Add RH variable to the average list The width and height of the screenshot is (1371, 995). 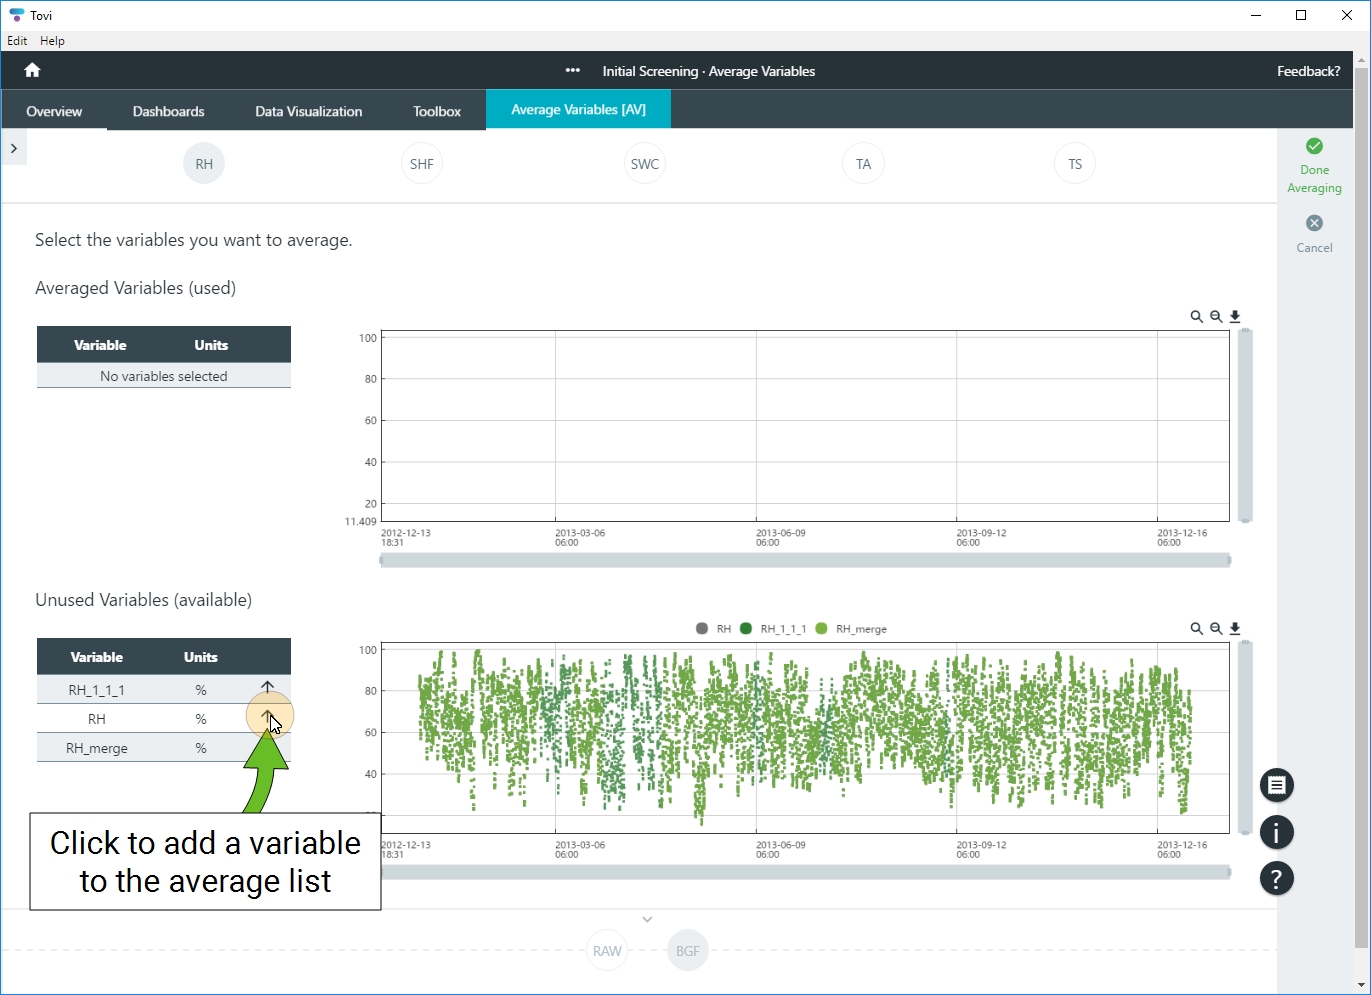coord(268,717)
